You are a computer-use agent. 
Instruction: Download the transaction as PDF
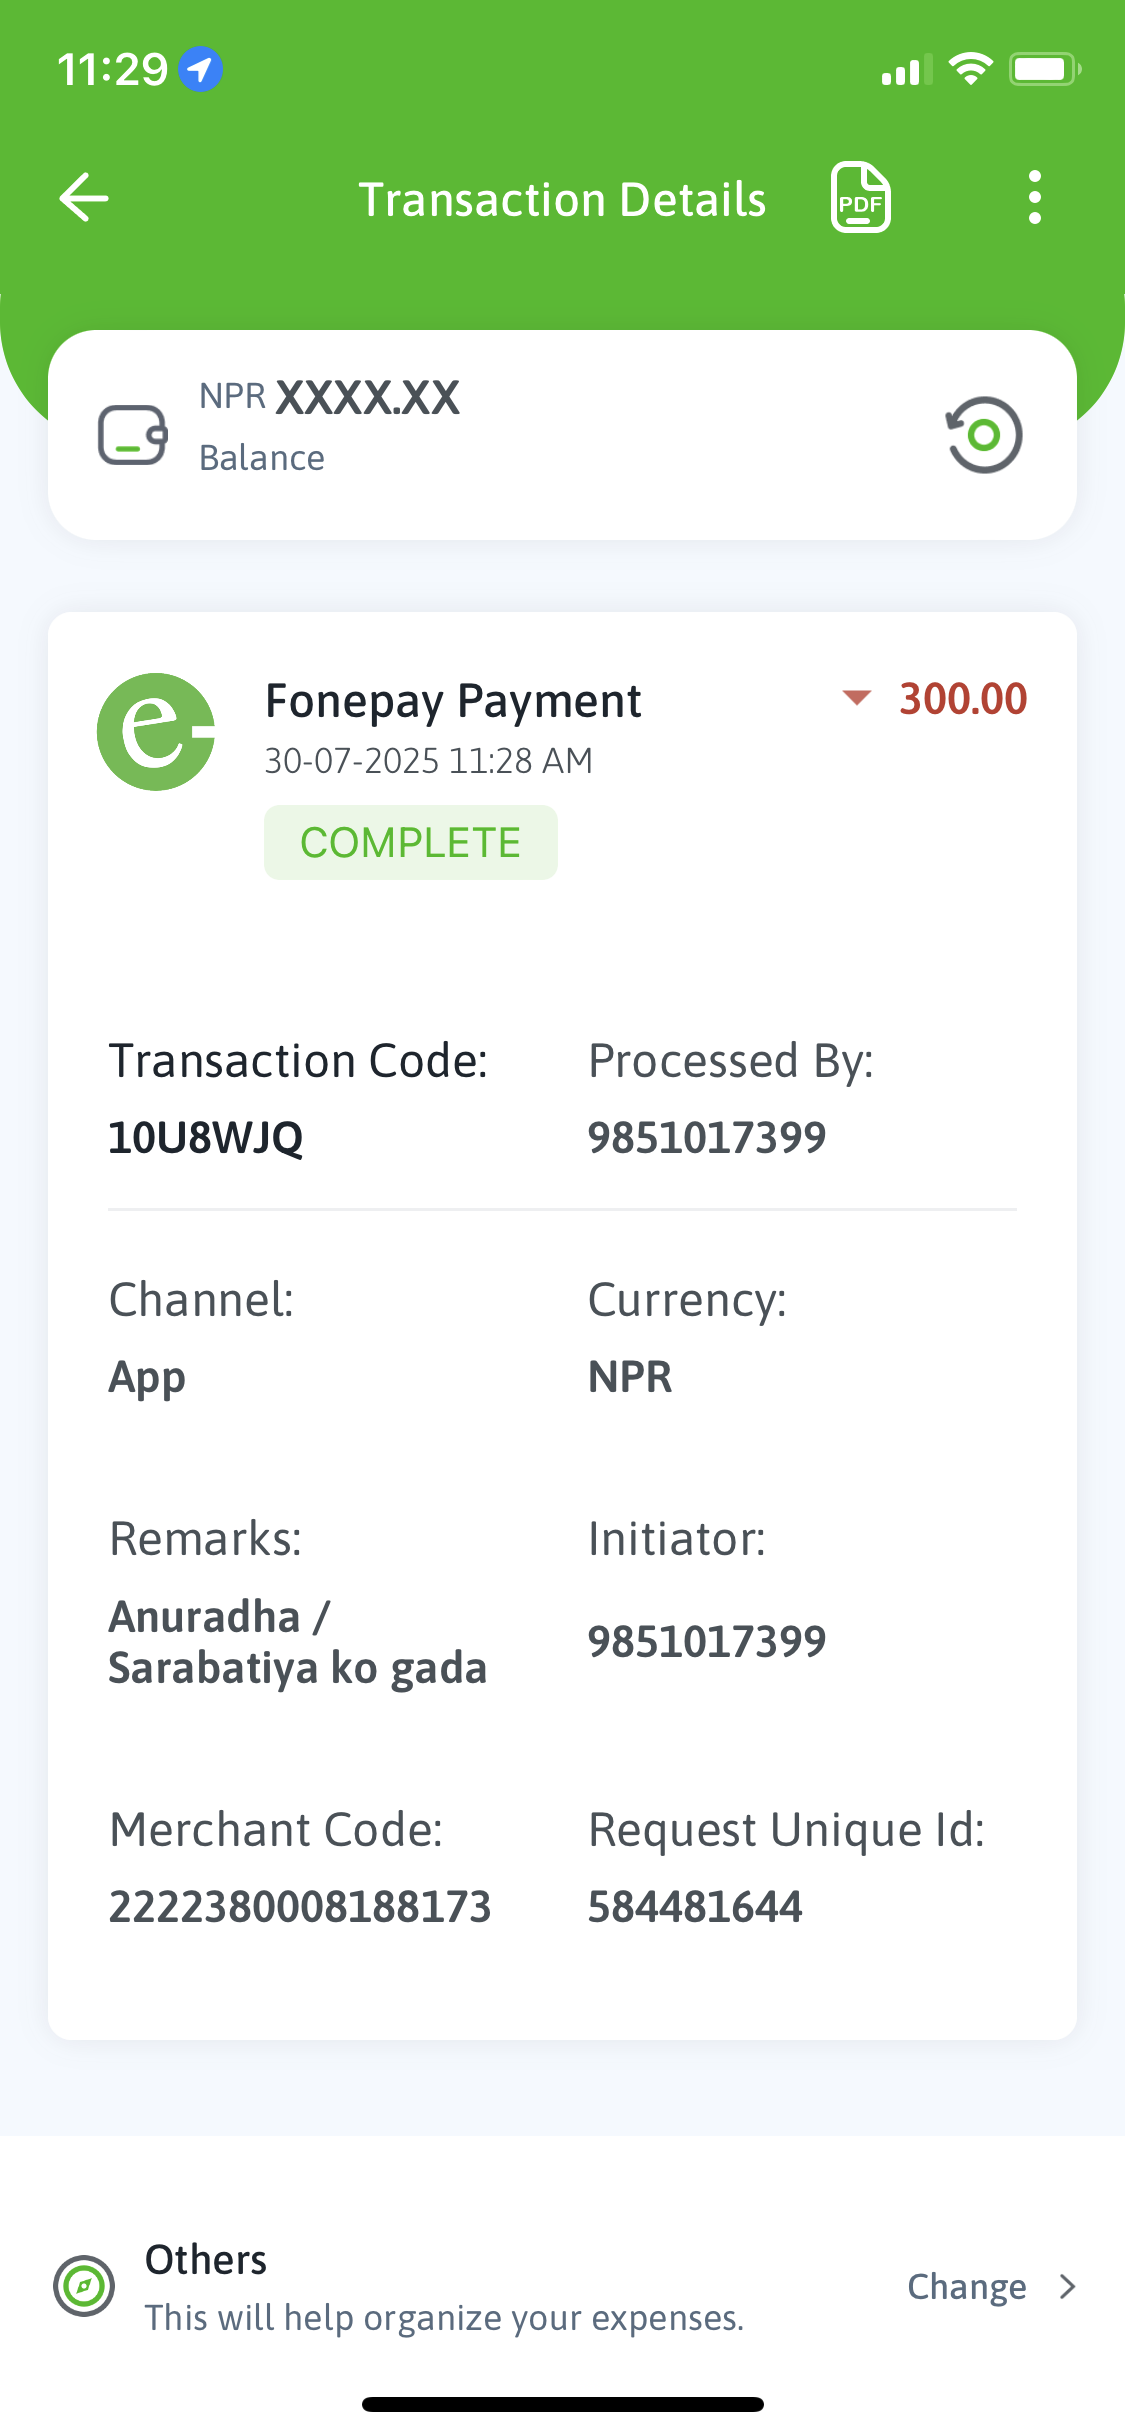[x=860, y=197]
